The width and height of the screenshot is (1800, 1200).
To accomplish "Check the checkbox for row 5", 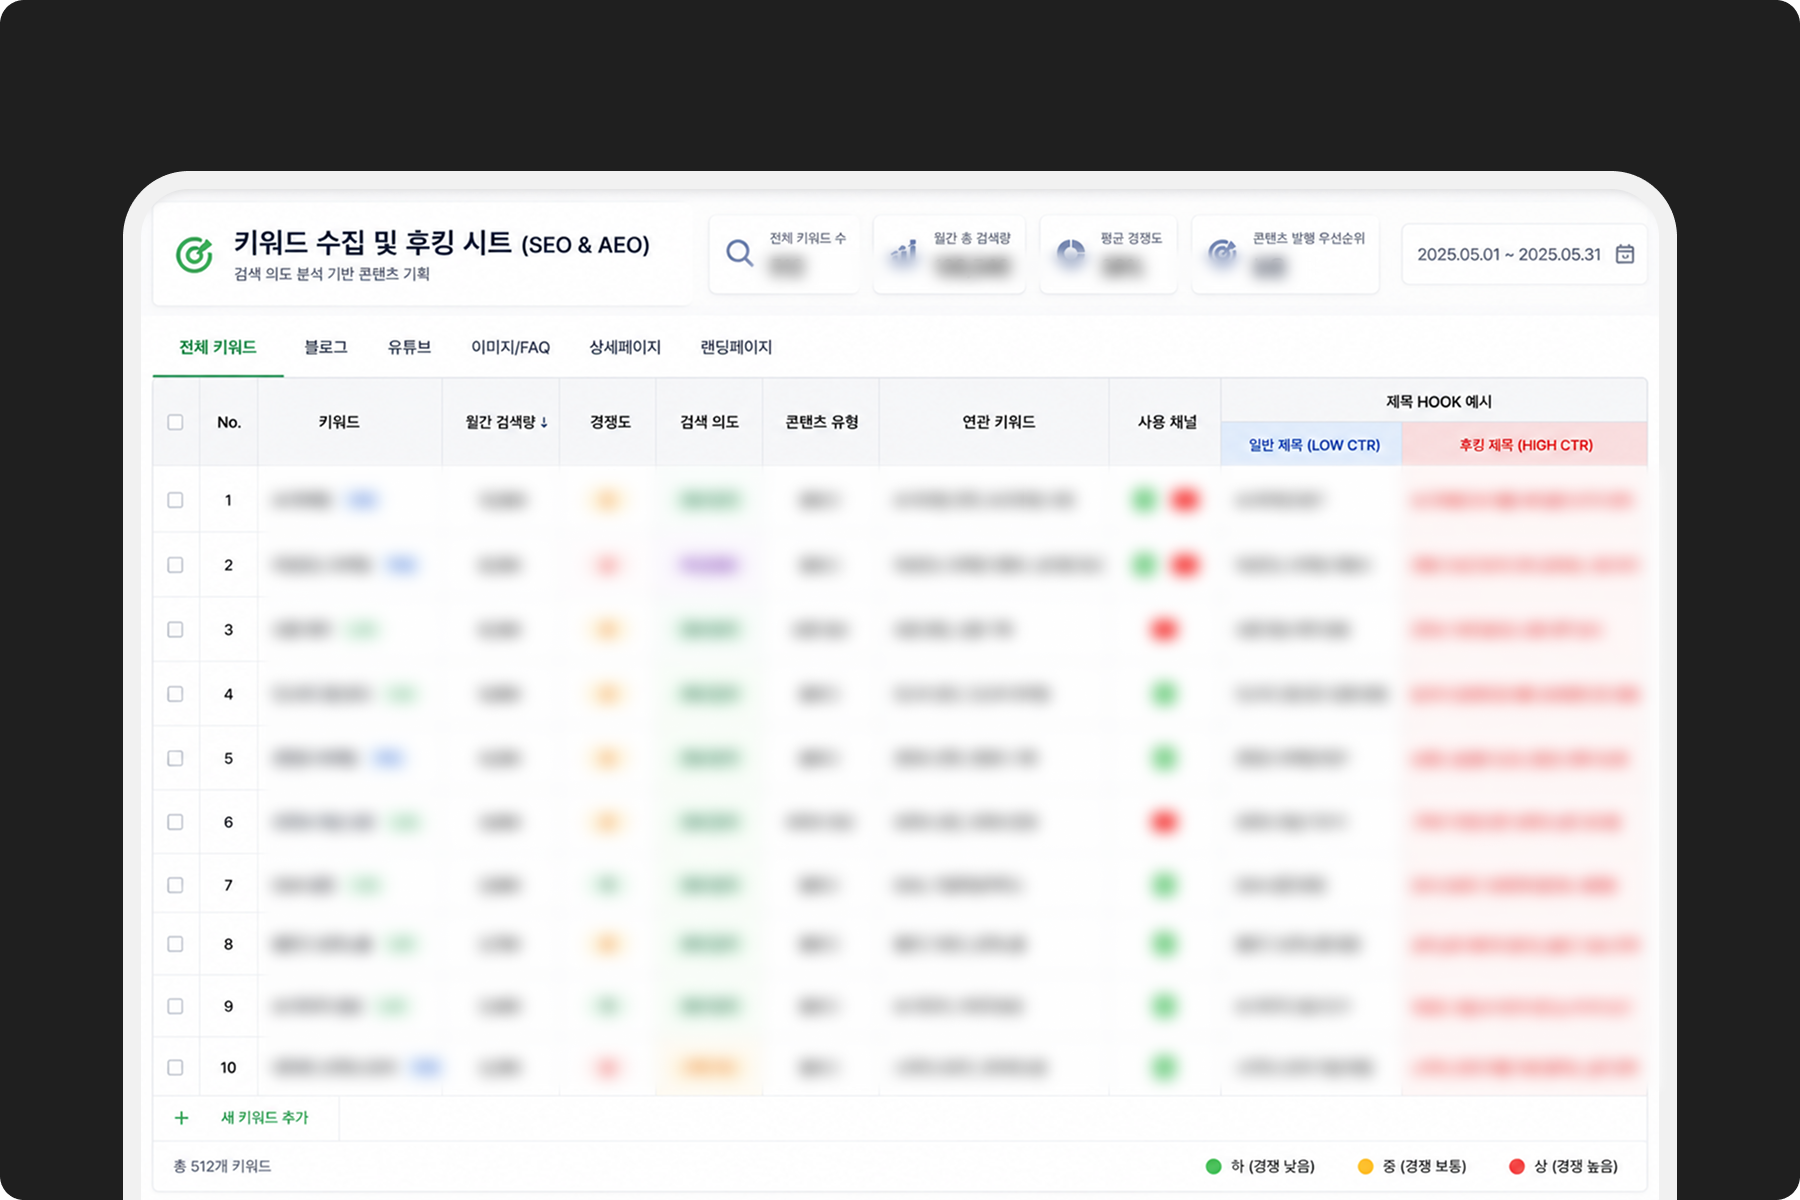I will point(175,758).
